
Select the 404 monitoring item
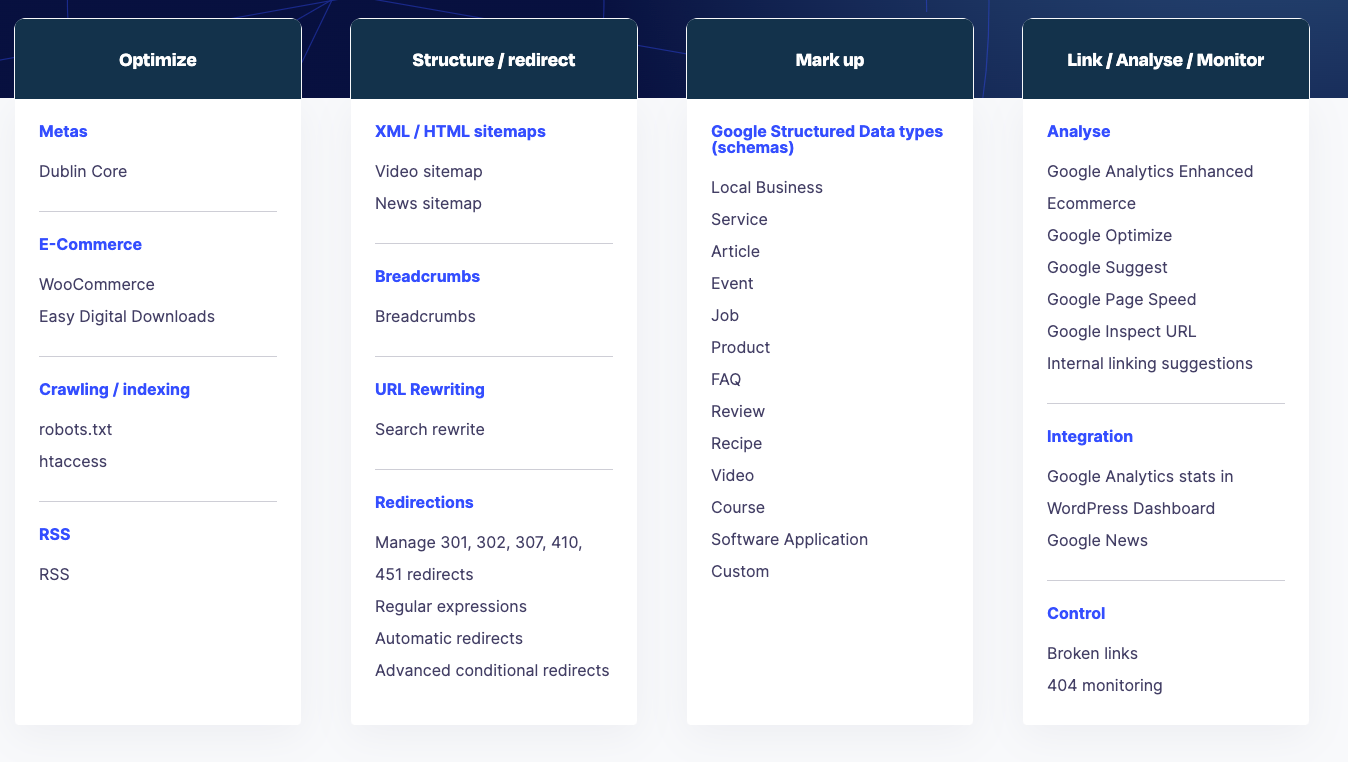click(x=1104, y=685)
